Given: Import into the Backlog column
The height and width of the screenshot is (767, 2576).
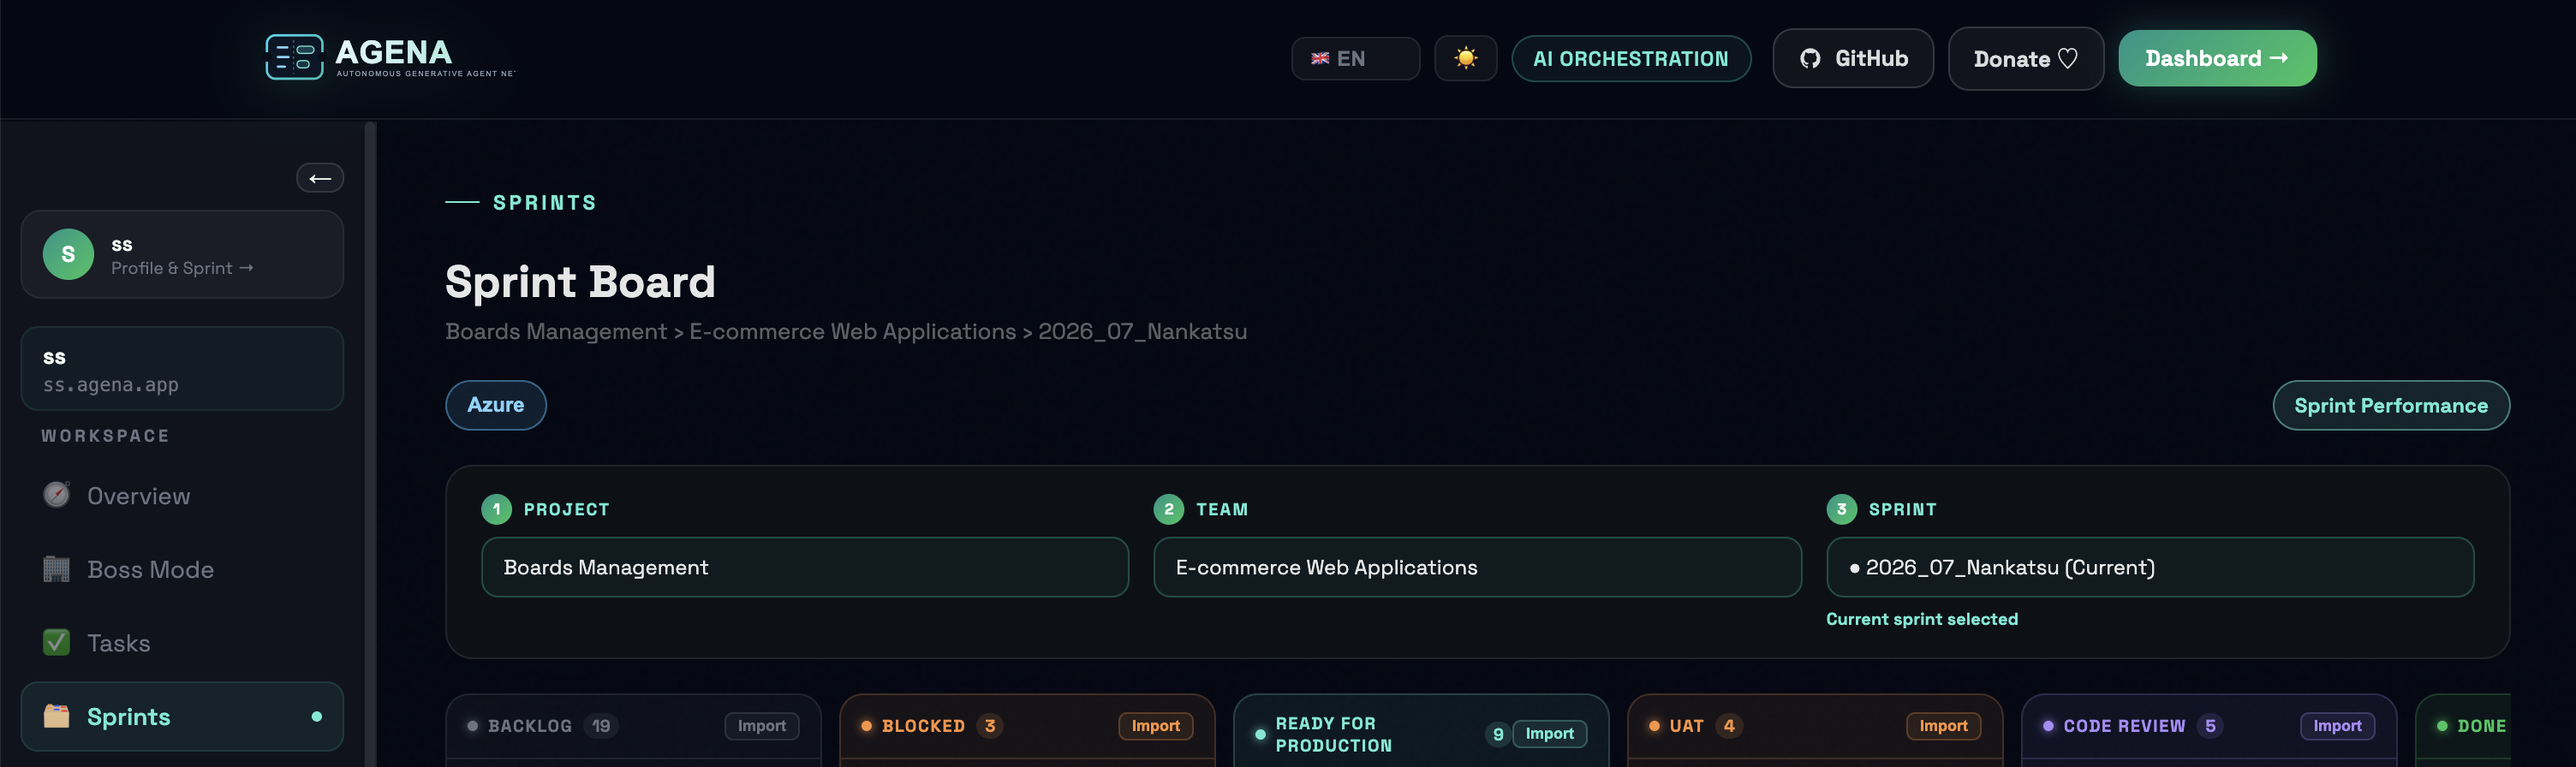Looking at the screenshot, I should [762, 726].
